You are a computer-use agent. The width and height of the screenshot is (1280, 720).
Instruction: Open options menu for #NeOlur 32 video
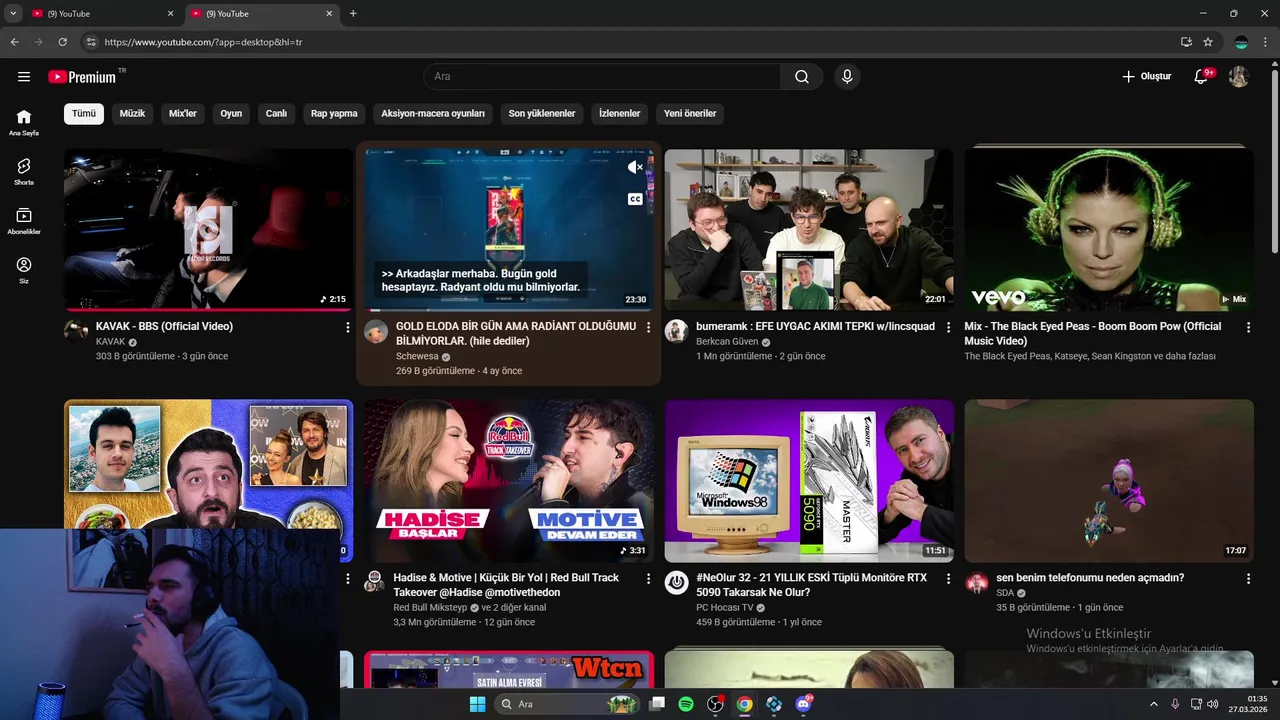[x=948, y=578]
